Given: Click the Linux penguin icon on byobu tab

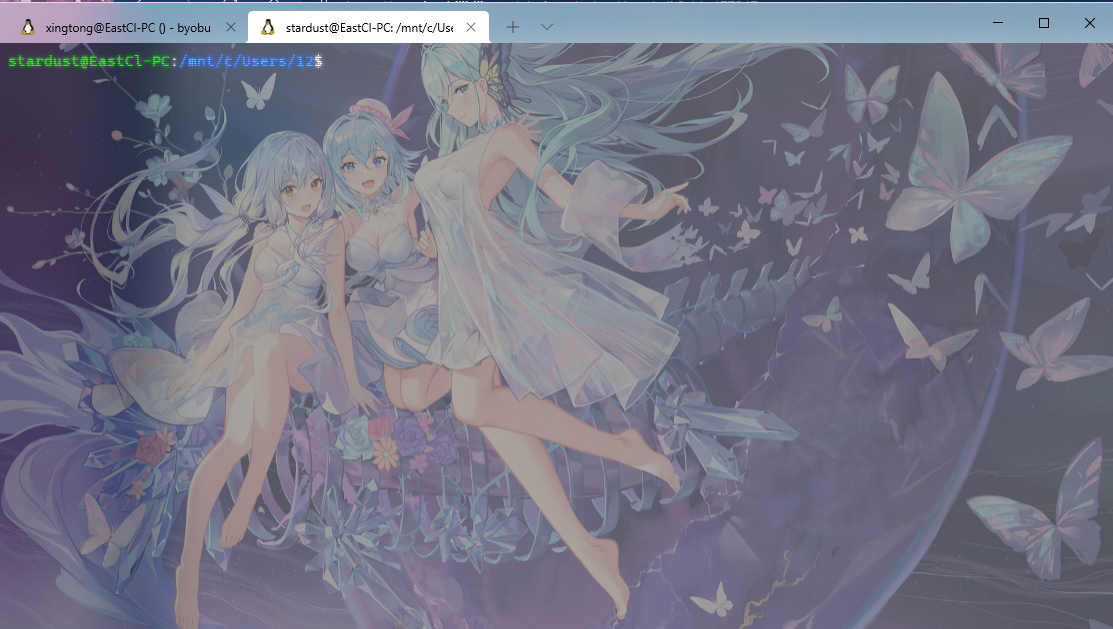Looking at the screenshot, I should [28, 28].
